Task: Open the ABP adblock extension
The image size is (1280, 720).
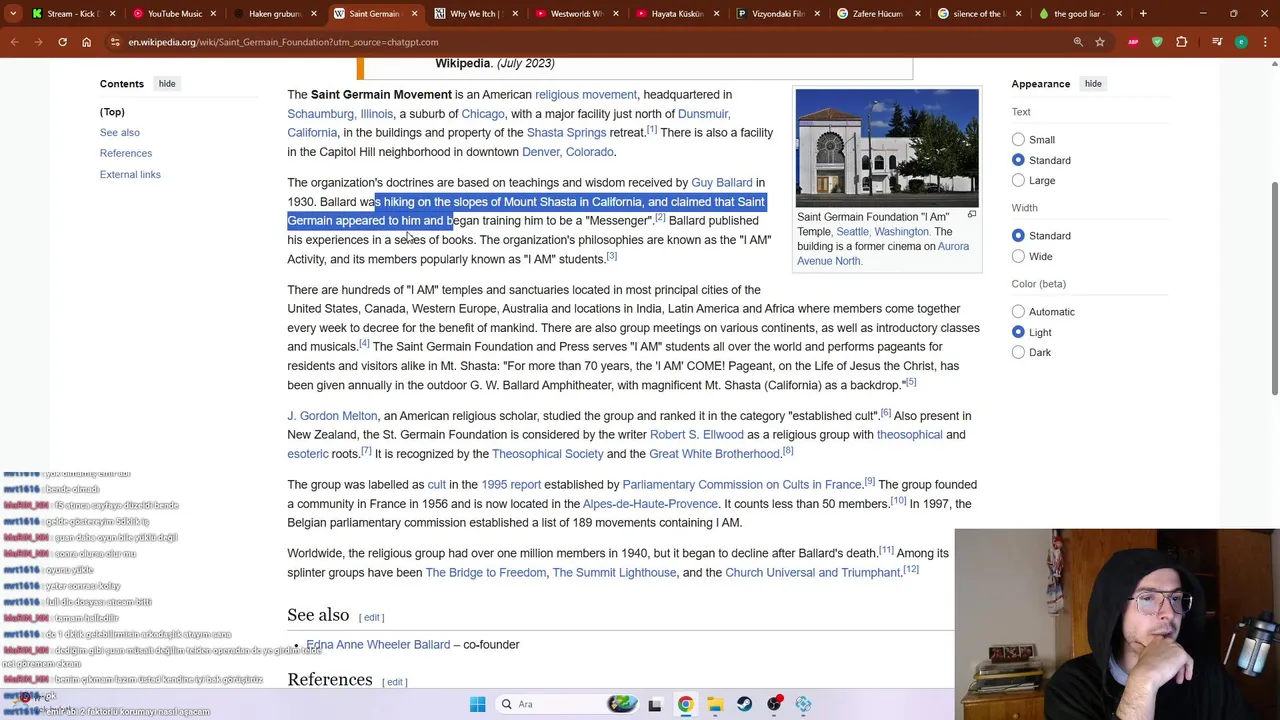Action: pyautogui.click(x=1133, y=42)
